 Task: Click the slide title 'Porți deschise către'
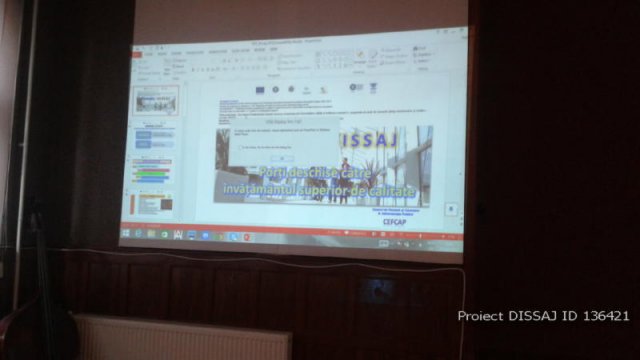pyautogui.click(x=315, y=173)
